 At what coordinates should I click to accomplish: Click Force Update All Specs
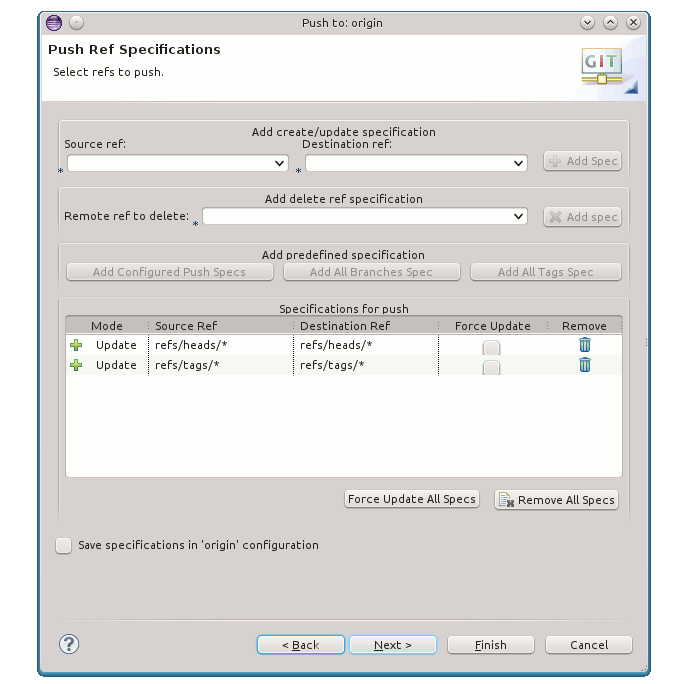412,499
